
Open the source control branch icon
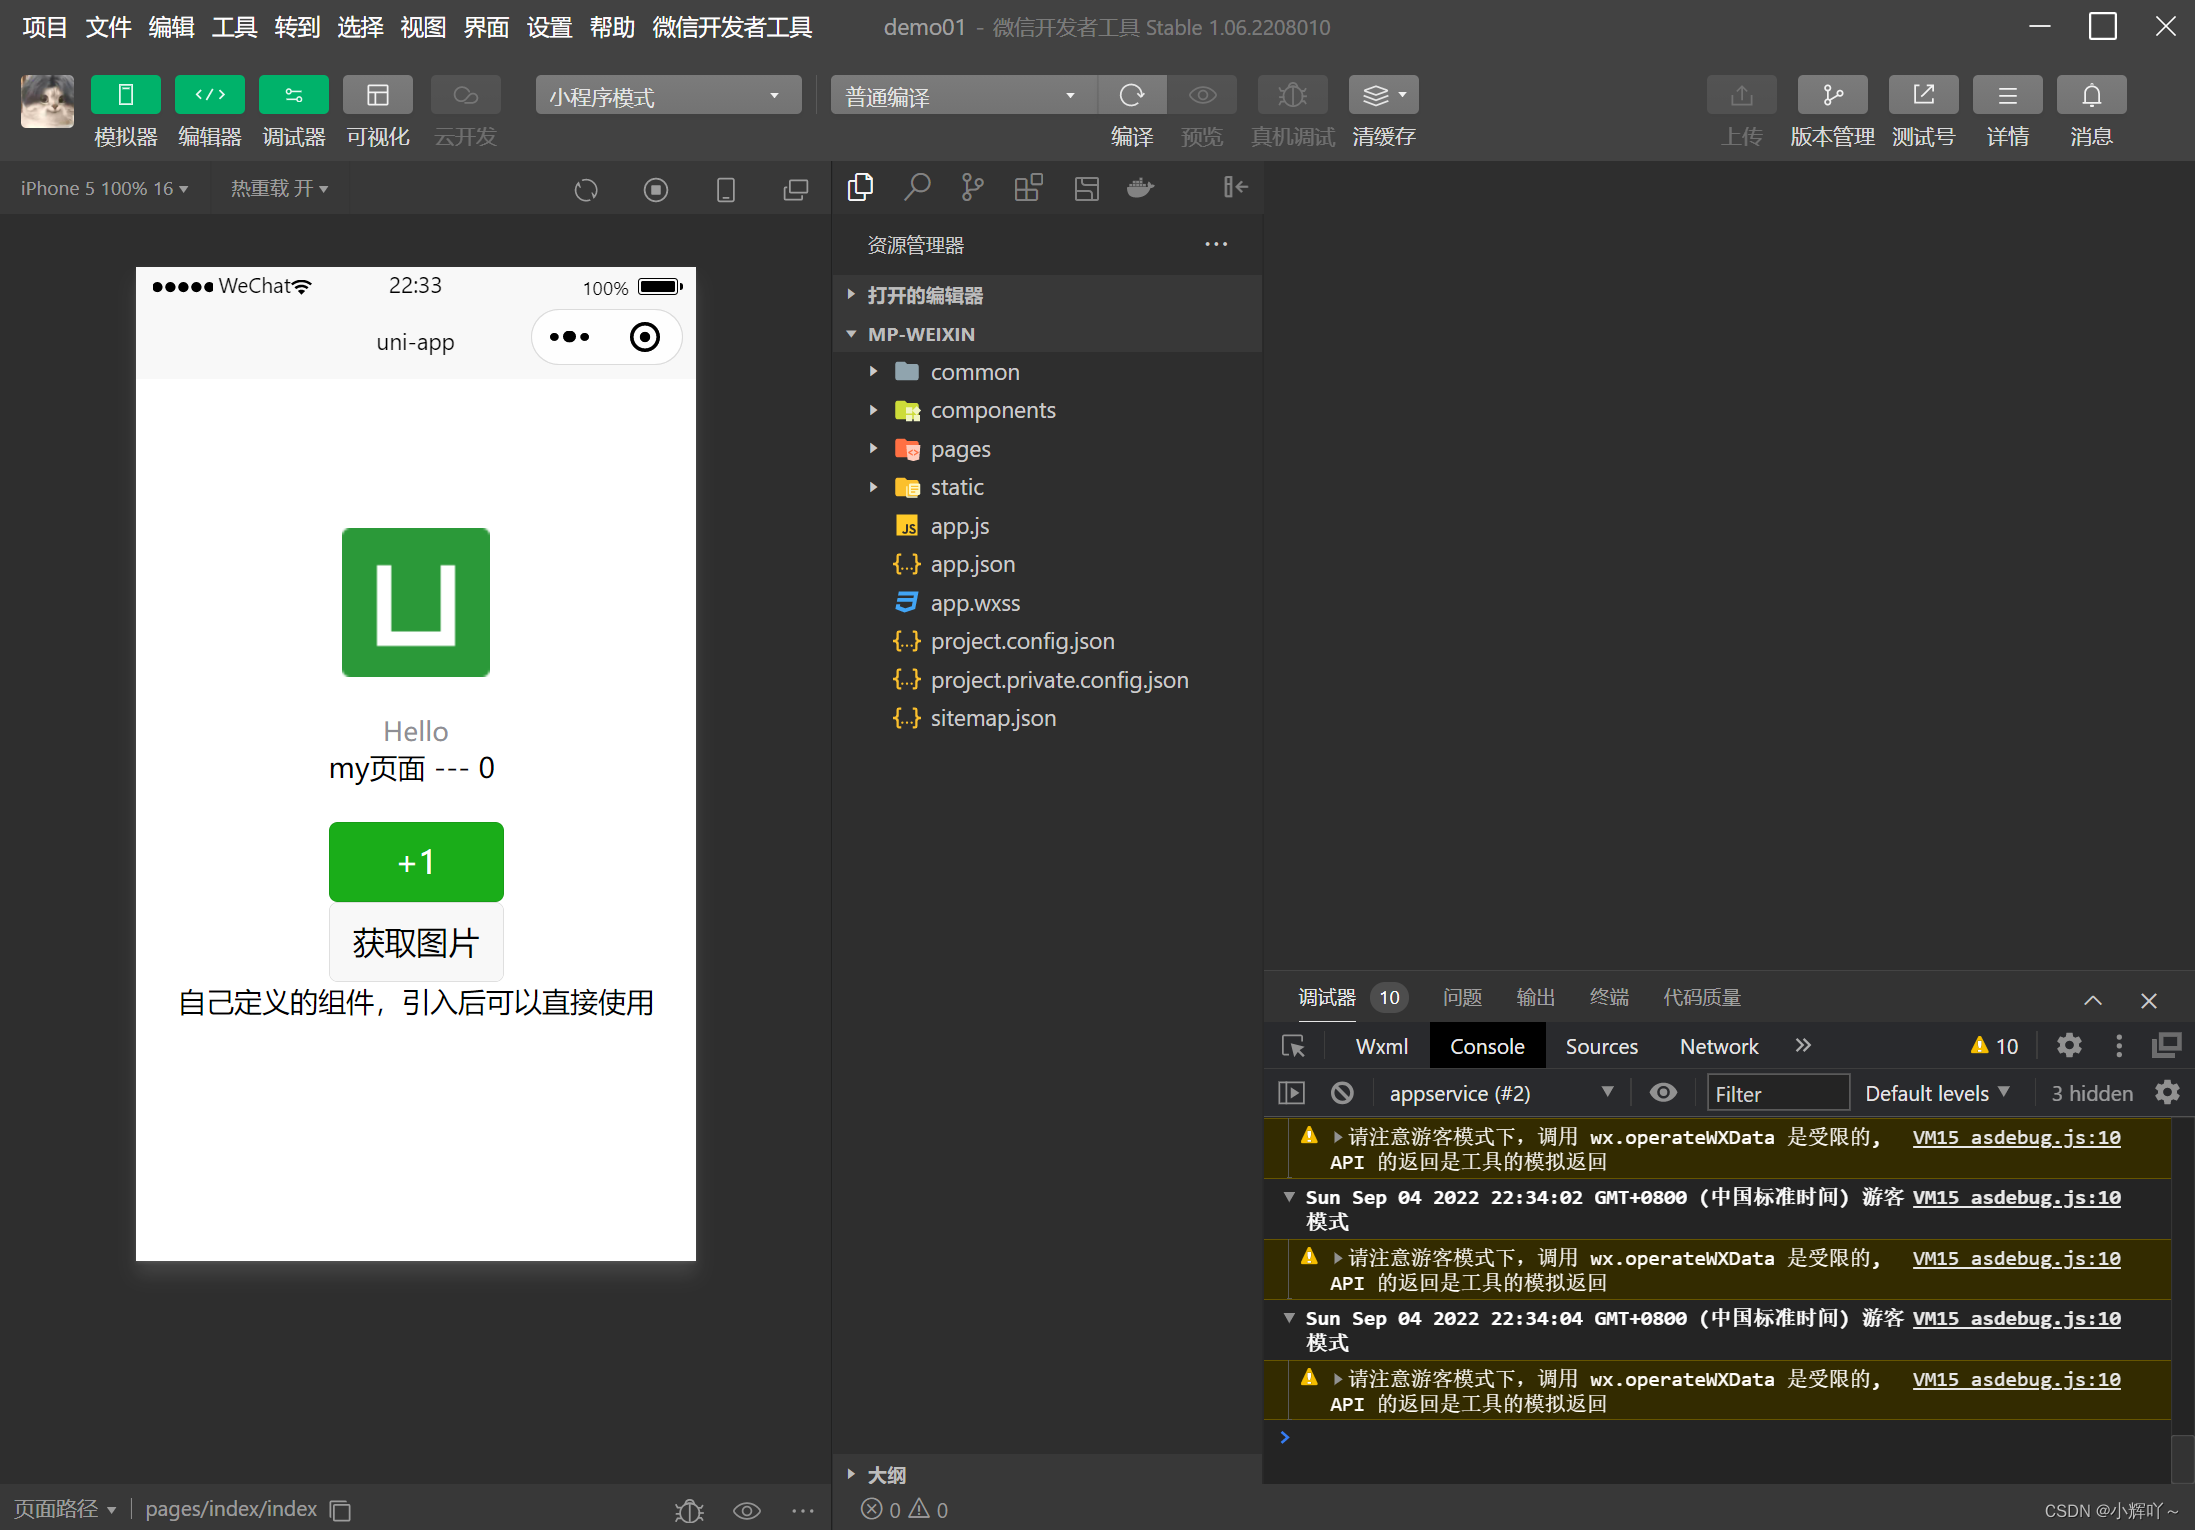pyautogui.click(x=972, y=187)
